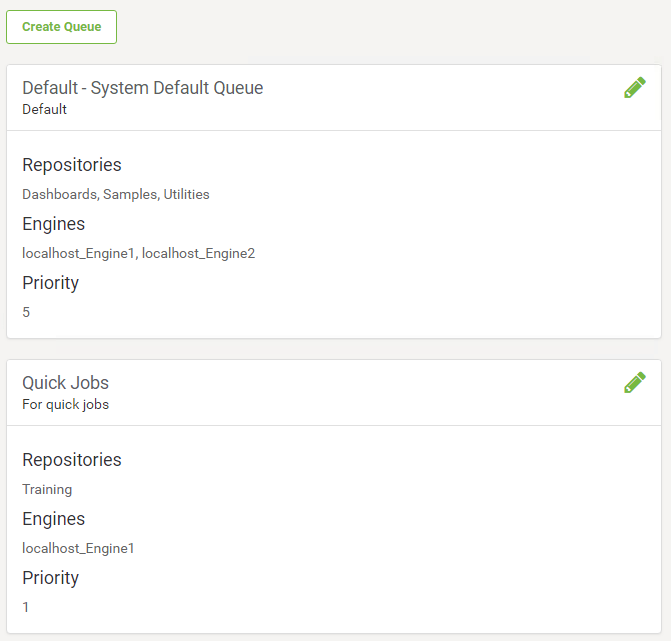Image resolution: width=671 pixels, height=641 pixels.
Task: Click the Engines heading in the Quick Jobs card
Action: pyautogui.click(x=53, y=519)
